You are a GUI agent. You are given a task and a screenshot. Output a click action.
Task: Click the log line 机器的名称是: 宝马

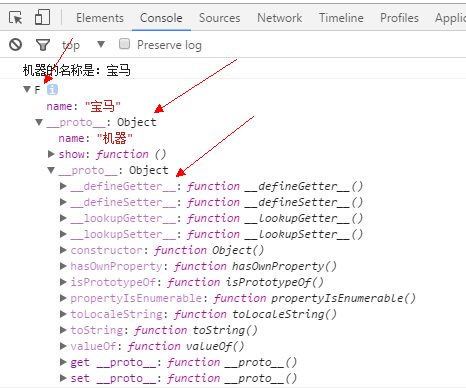76,70
